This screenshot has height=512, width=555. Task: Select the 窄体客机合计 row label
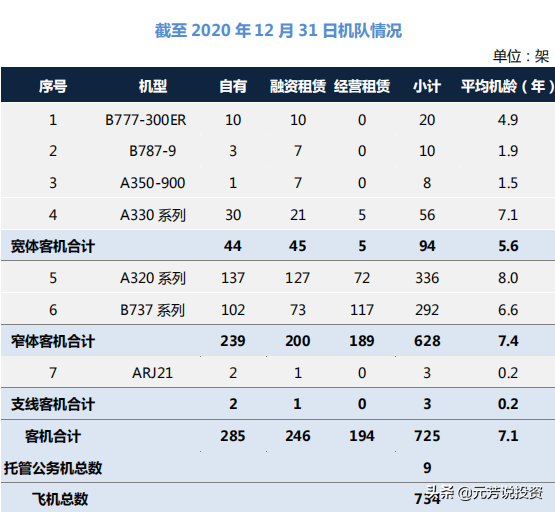coord(52,341)
